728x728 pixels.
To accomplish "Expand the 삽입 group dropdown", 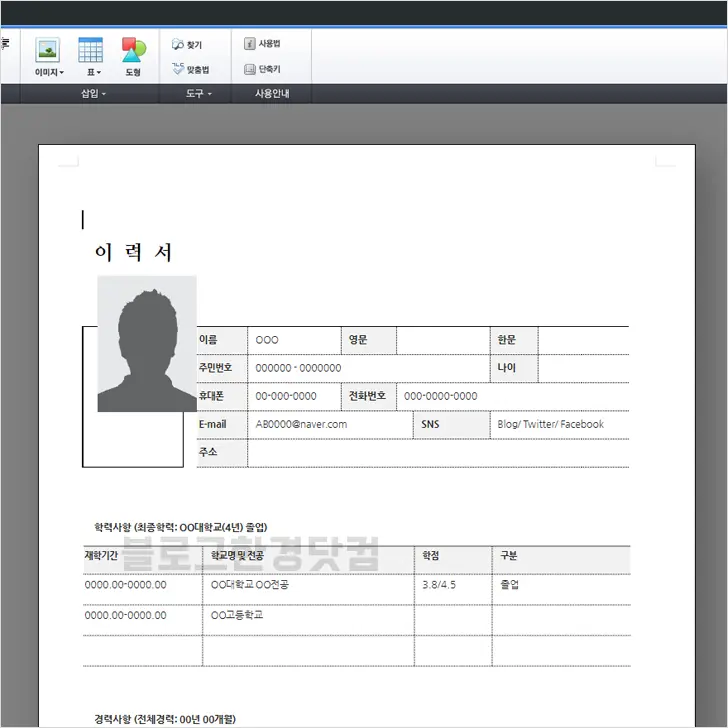I will (93, 94).
